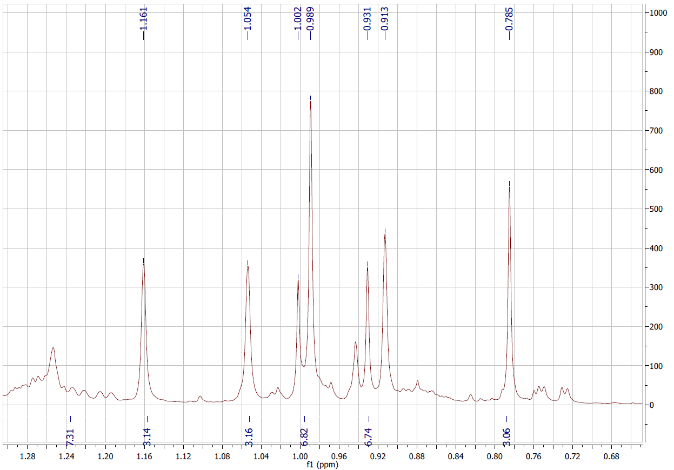Click the 500 tick on intensity axis

pyautogui.click(x=653, y=209)
